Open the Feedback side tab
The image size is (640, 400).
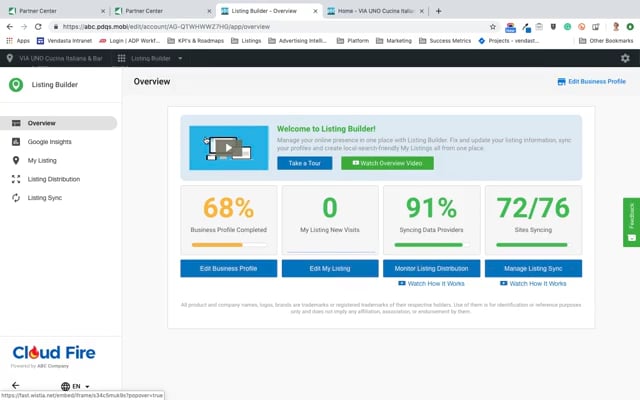click(631, 222)
